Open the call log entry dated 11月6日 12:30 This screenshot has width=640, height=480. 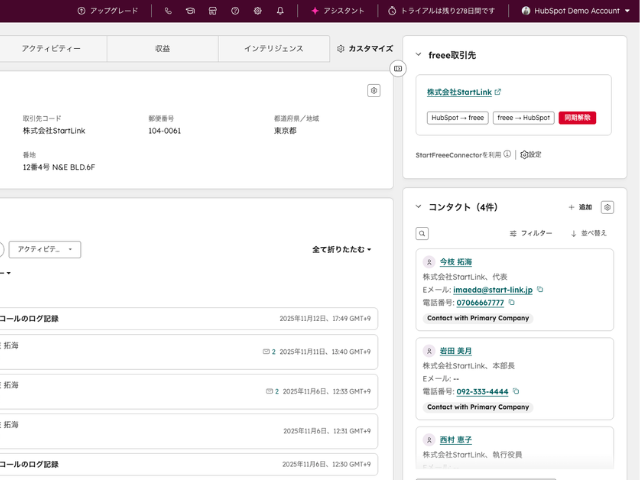(189, 464)
